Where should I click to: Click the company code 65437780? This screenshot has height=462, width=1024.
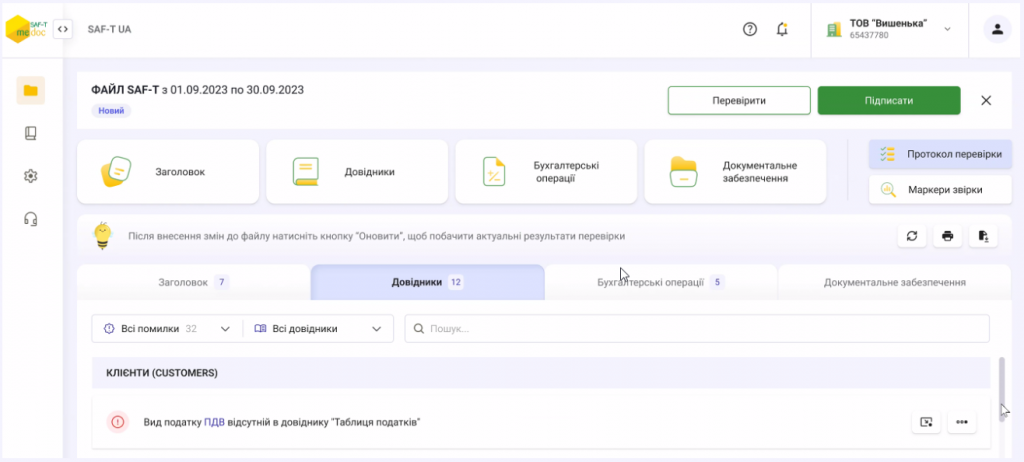pos(869,35)
